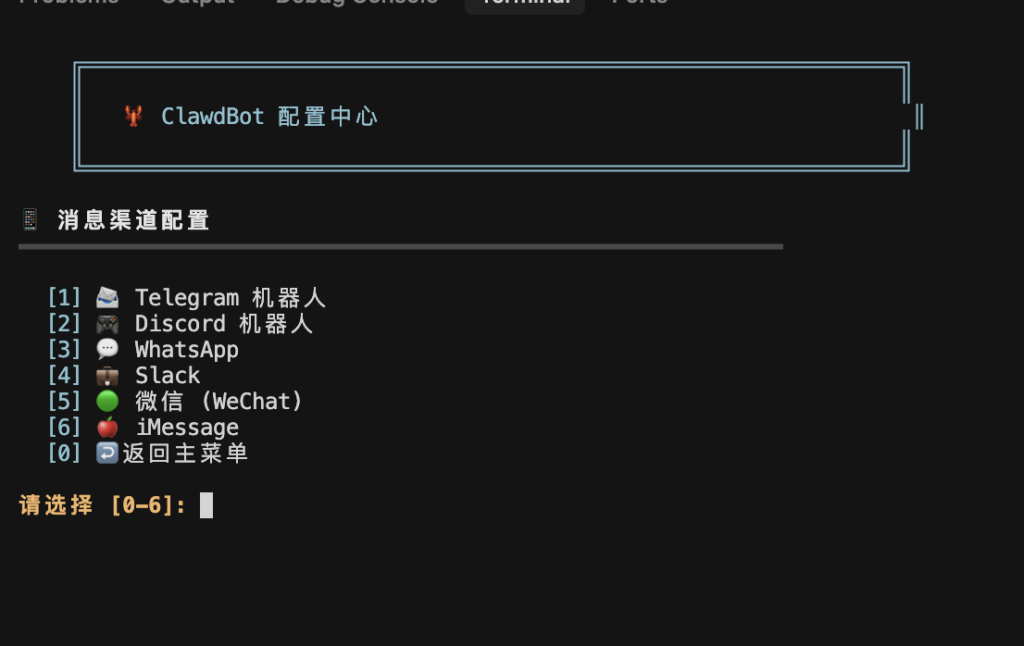The height and width of the screenshot is (646, 1024).
Task: Click the lobster icon in the ClawdBot banner
Action: point(135,115)
